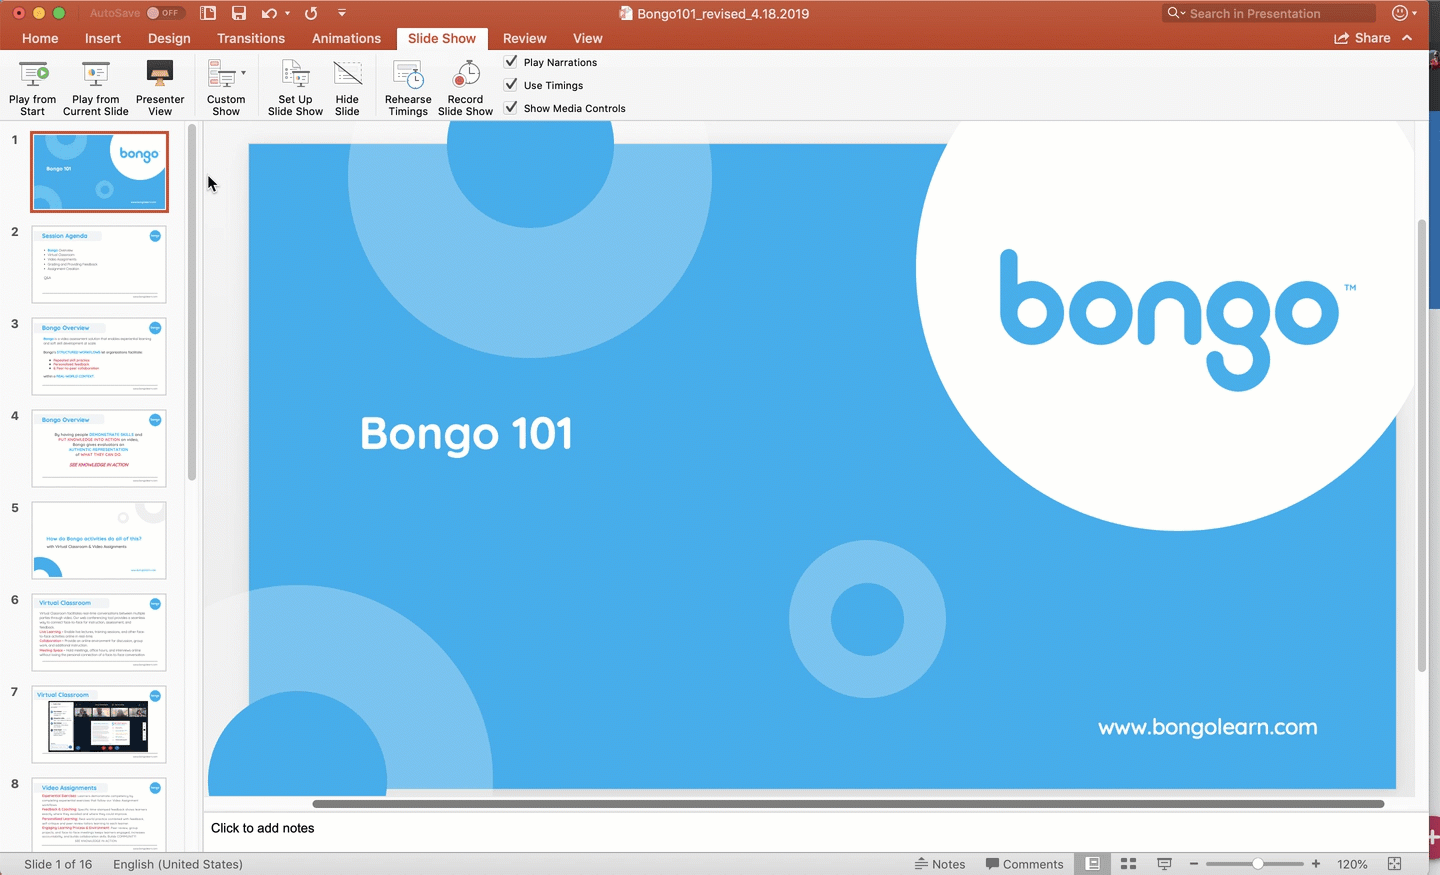The image size is (1440, 875).
Task: Click the Hide Slide icon
Action: click(x=347, y=75)
